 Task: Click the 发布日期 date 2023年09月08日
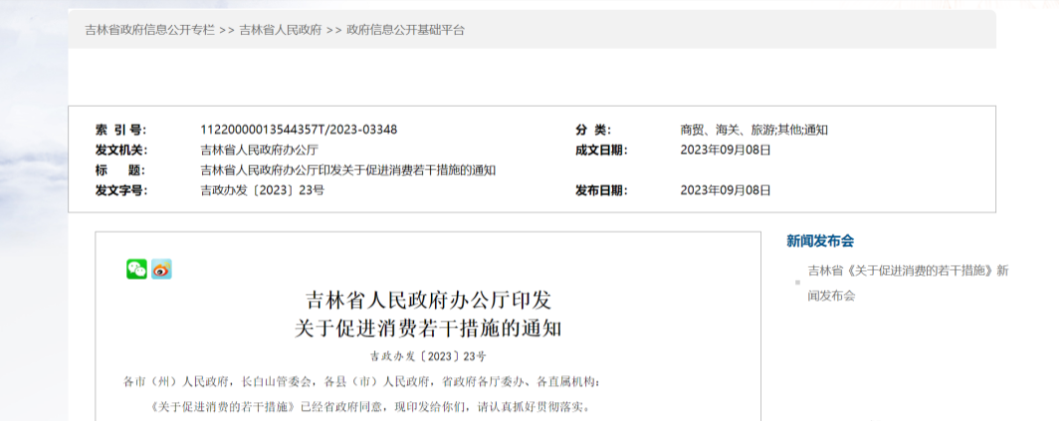[725, 190]
